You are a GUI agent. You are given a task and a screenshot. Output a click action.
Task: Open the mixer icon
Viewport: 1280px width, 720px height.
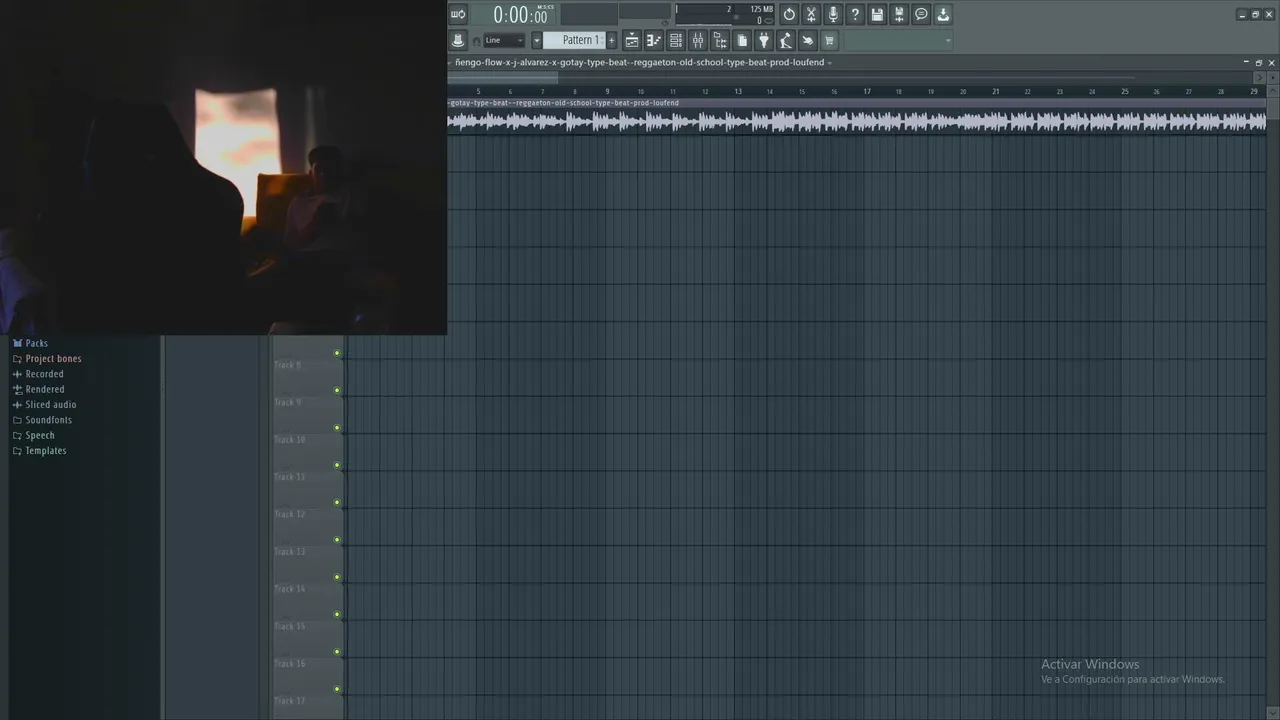[698, 40]
